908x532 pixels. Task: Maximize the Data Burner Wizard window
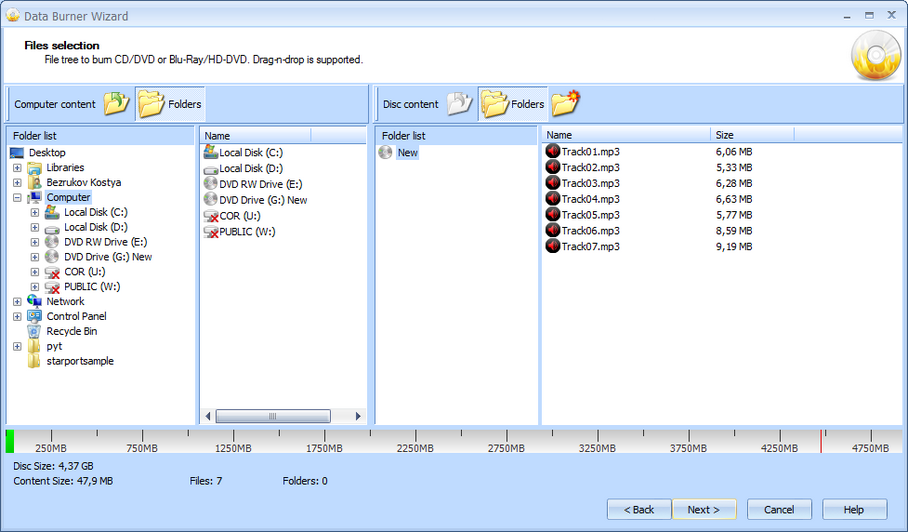click(869, 16)
